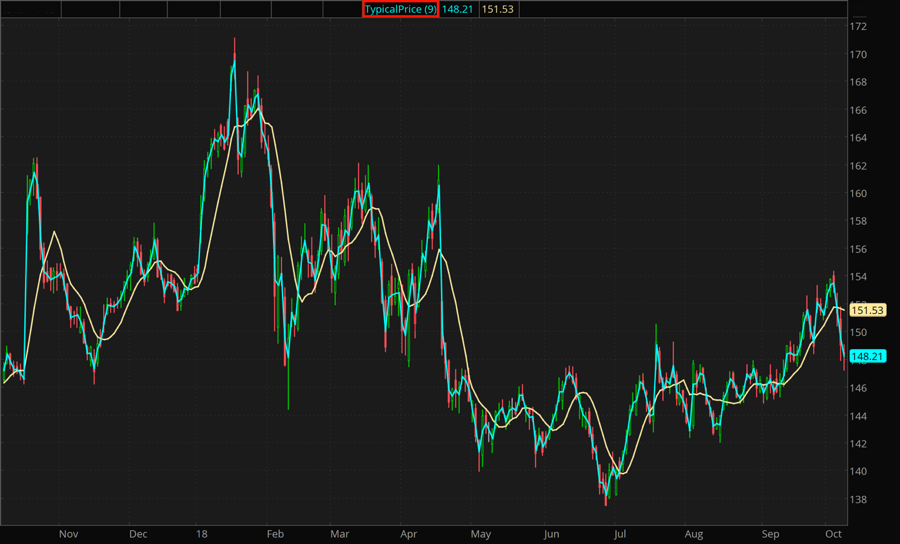Click the Dec label on time axis
This screenshot has width=900, height=544.
[x=139, y=534]
